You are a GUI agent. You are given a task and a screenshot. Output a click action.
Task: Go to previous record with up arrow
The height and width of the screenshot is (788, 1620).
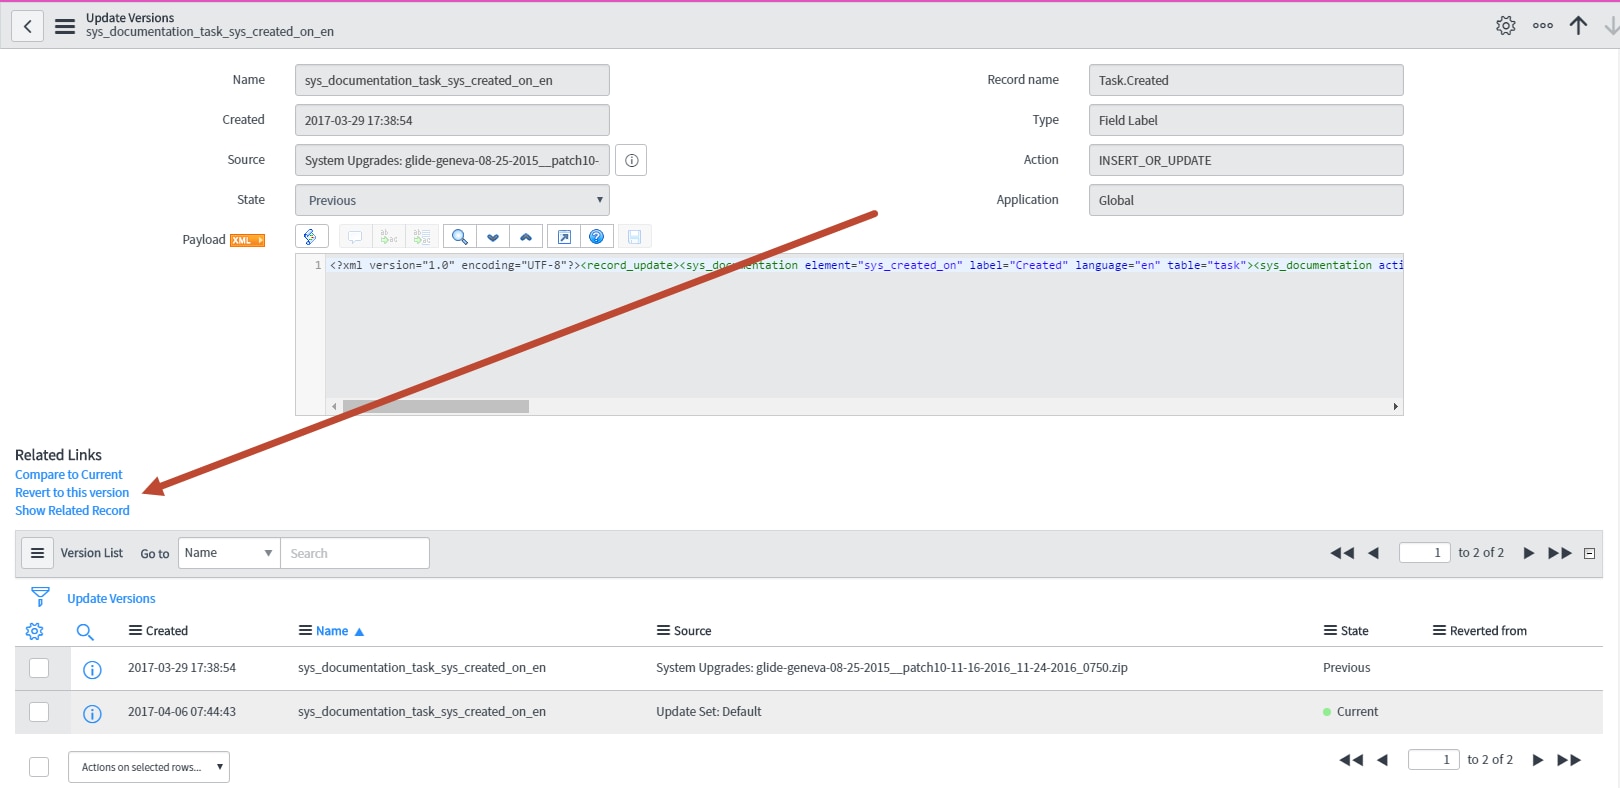click(1578, 26)
